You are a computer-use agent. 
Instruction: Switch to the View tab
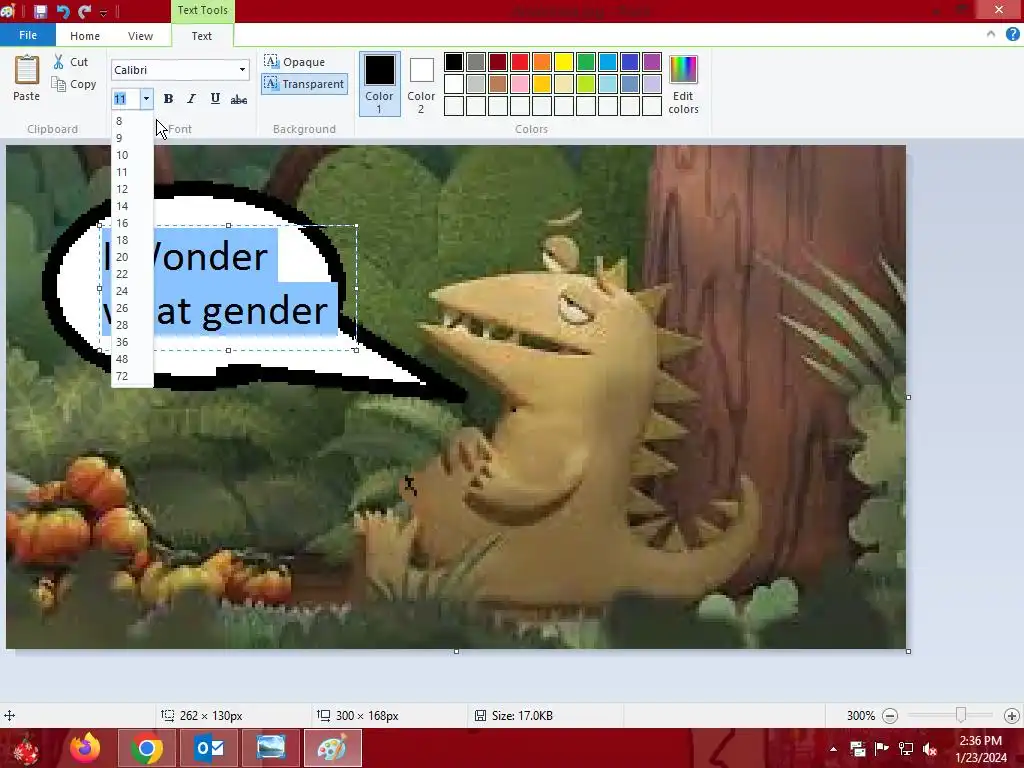[140, 36]
